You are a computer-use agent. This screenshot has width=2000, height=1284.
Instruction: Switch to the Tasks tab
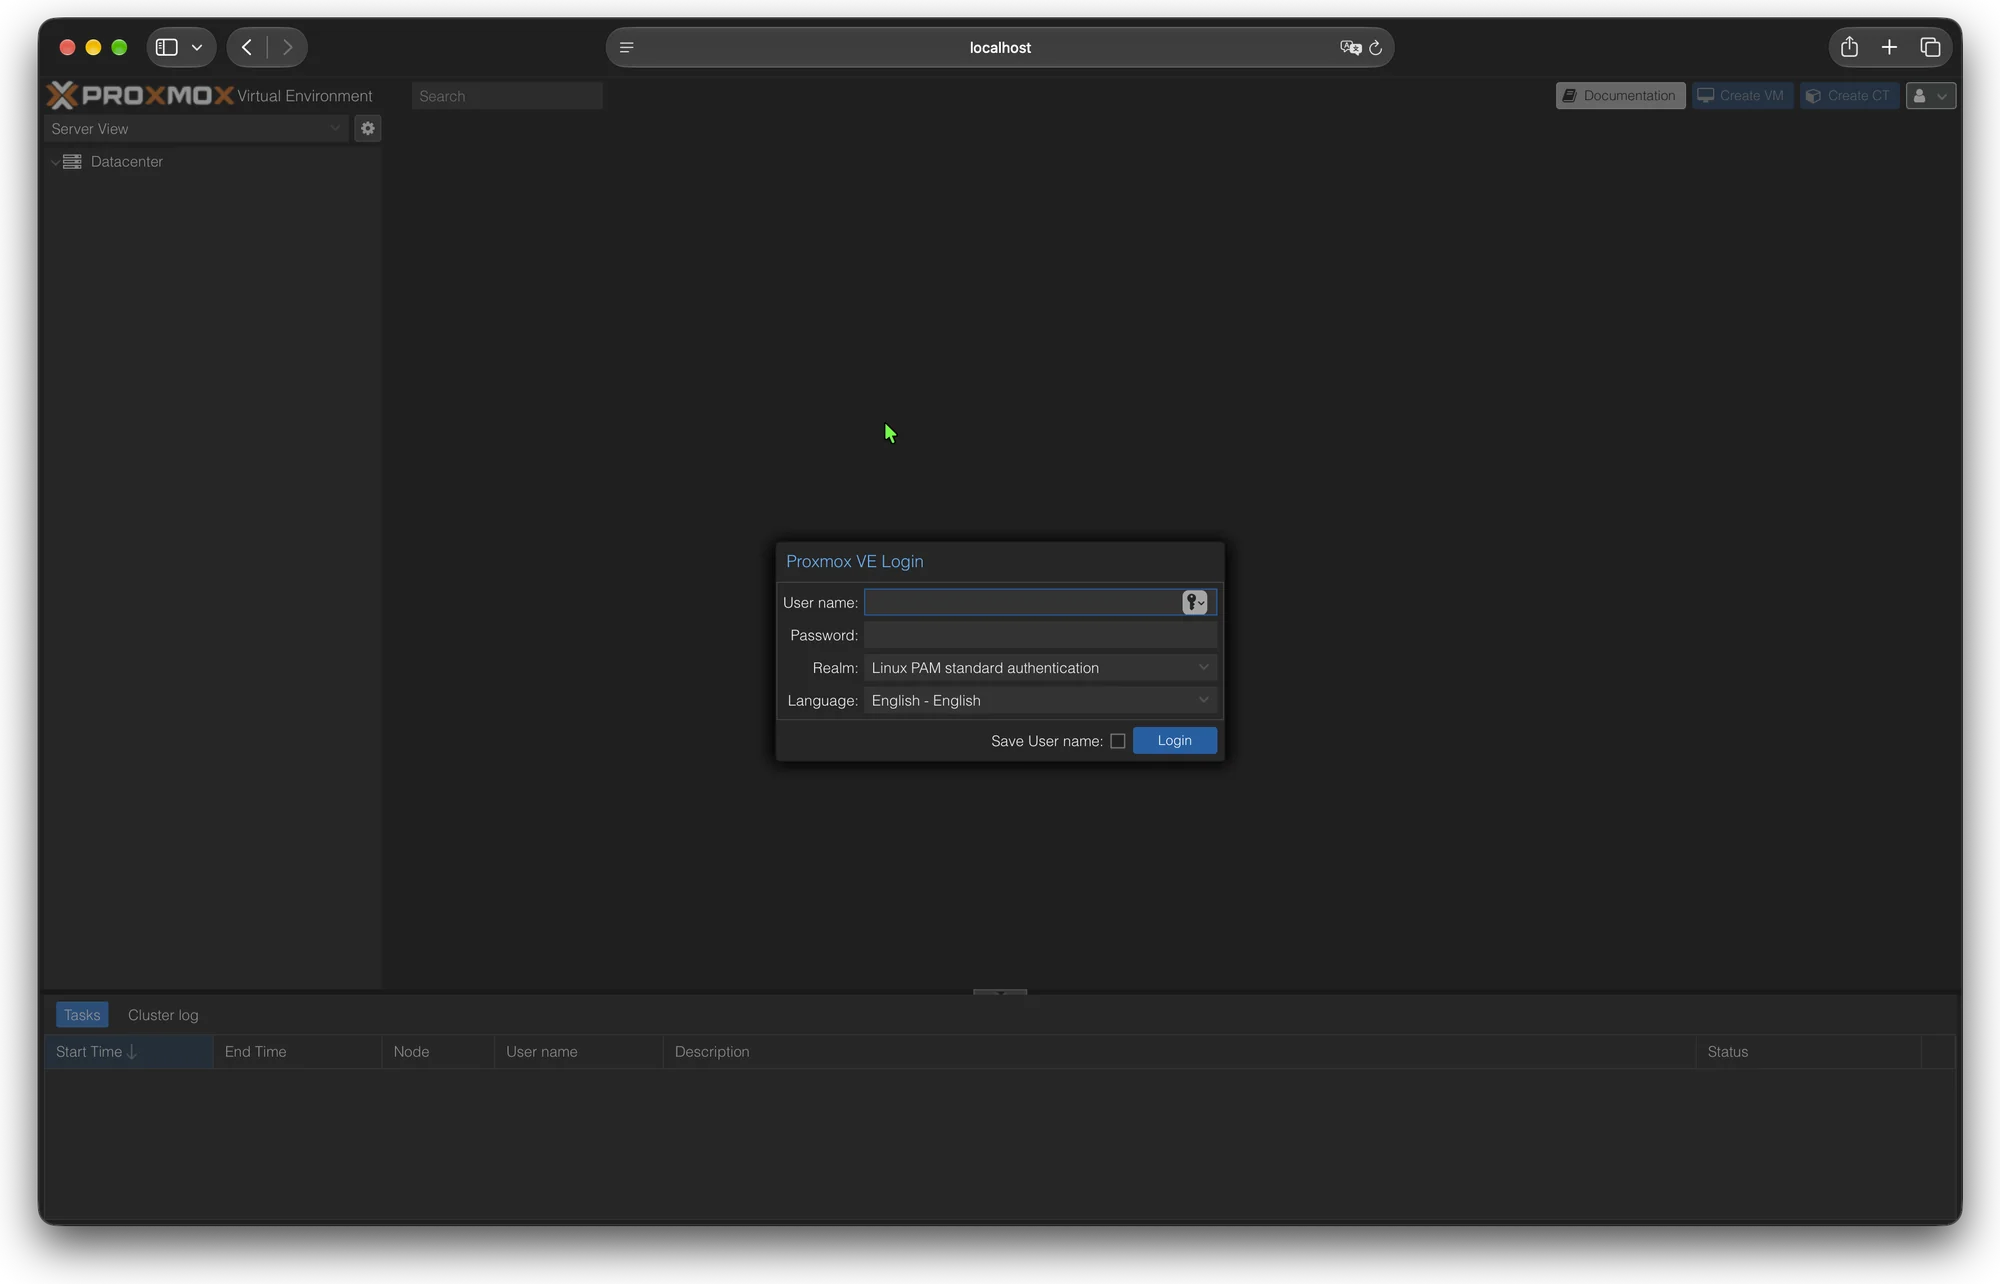click(x=82, y=1015)
